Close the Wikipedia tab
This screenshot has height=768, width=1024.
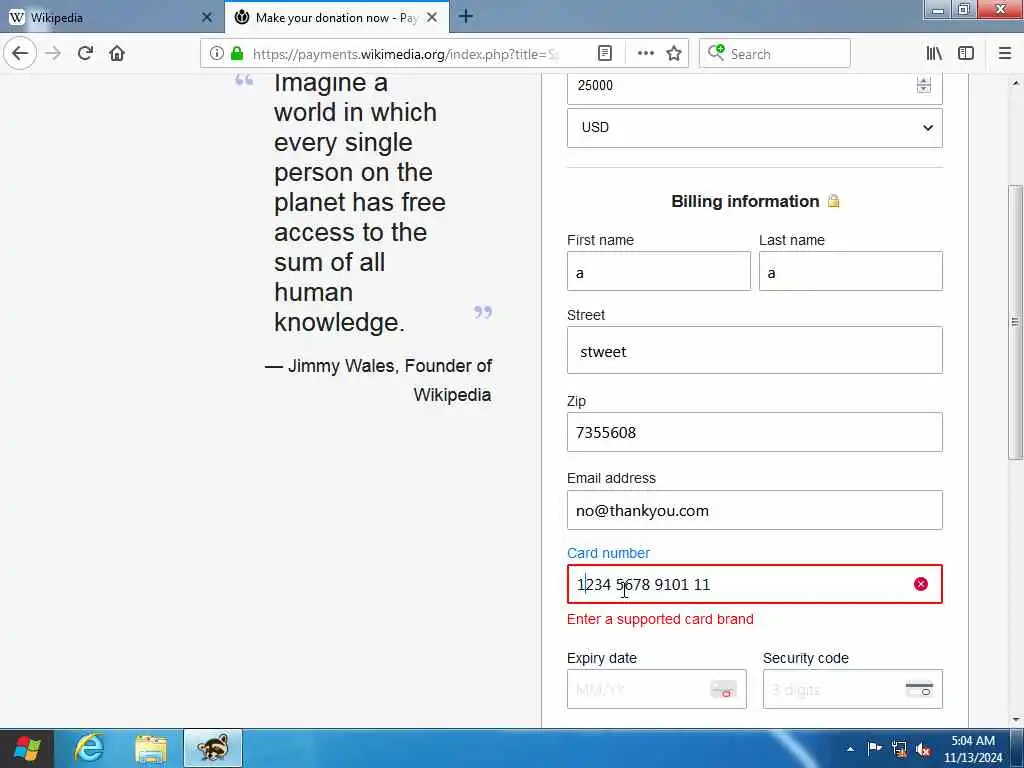click(207, 18)
